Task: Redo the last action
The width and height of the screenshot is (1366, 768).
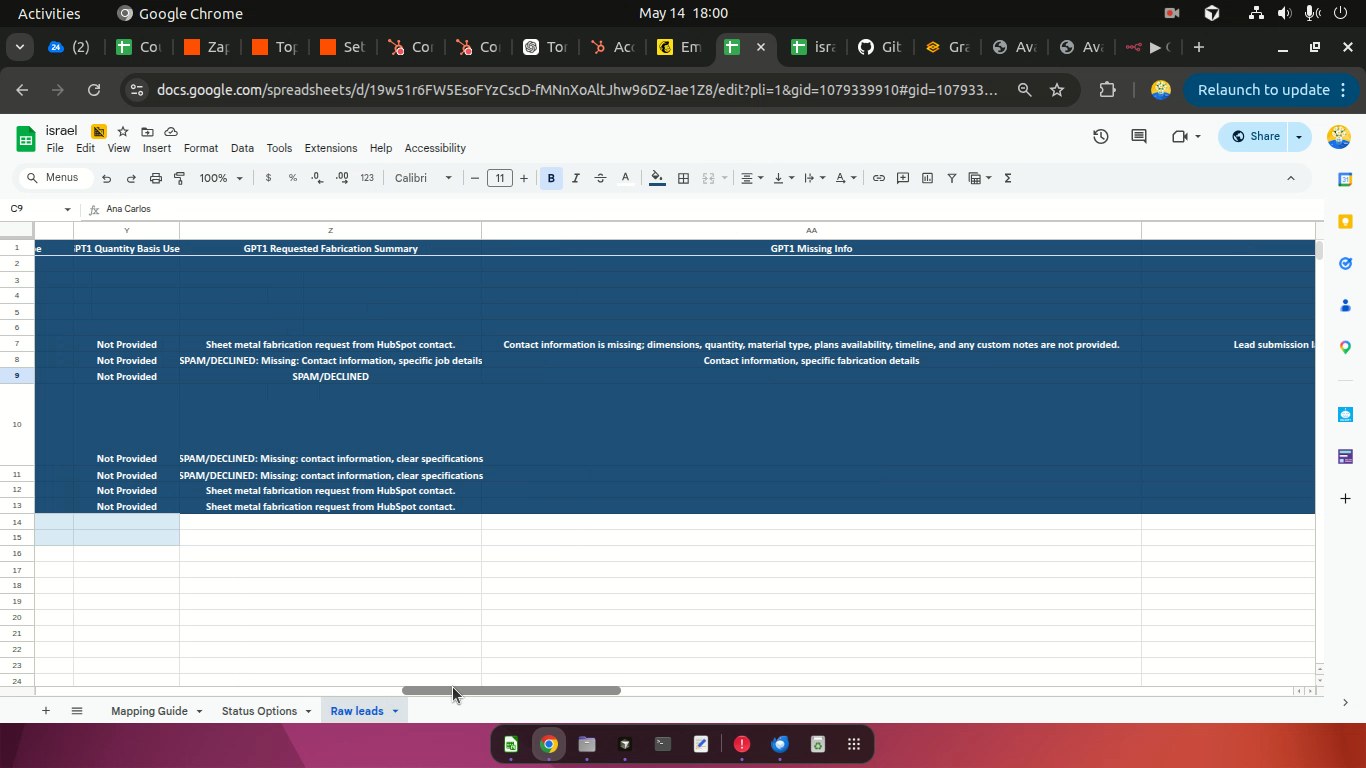Action: click(131, 178)
